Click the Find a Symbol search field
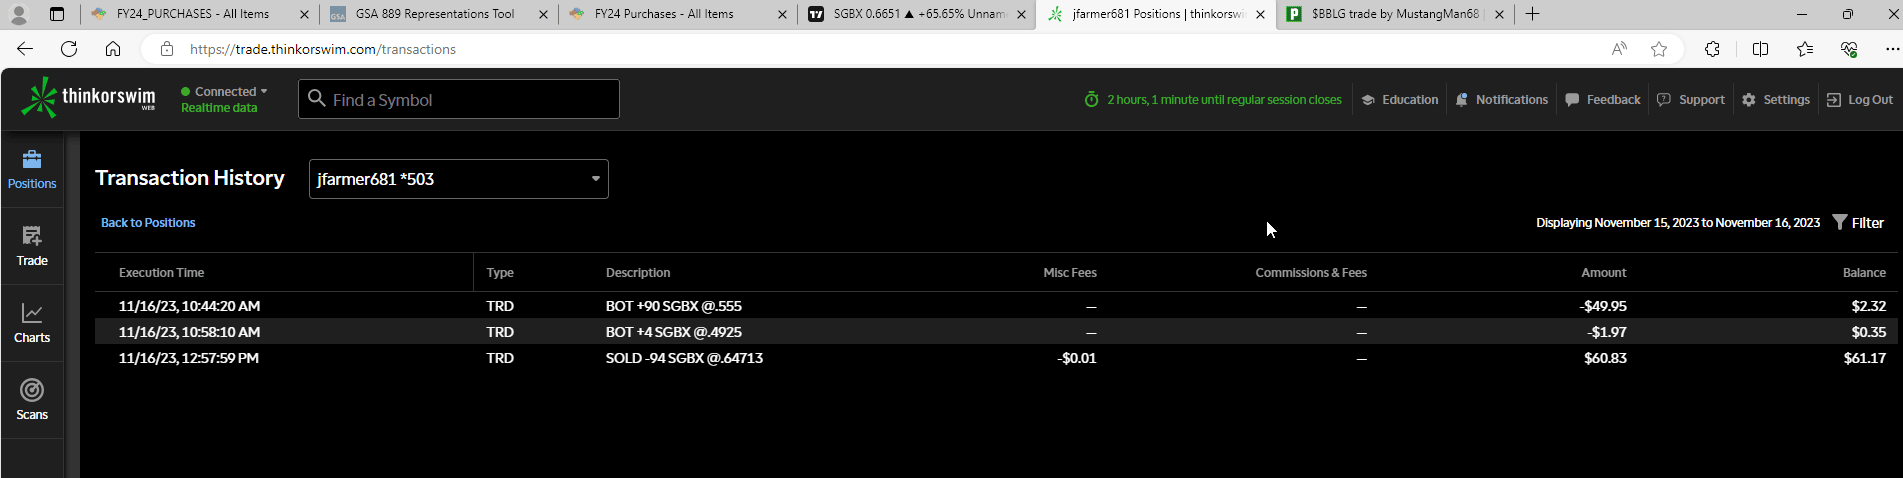The image size is (1903, 478). [x=459, y=99]
